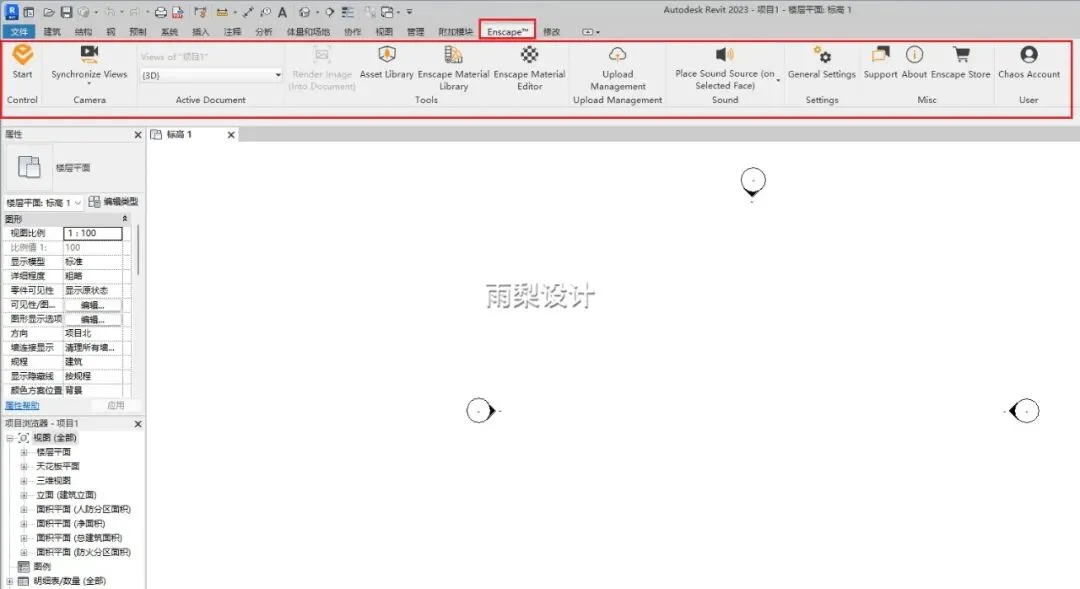1080x589 pixels.
Task: Switch to the 附加模块 ribbon tab
Action: pyautogui.click(x=455, y=32)
